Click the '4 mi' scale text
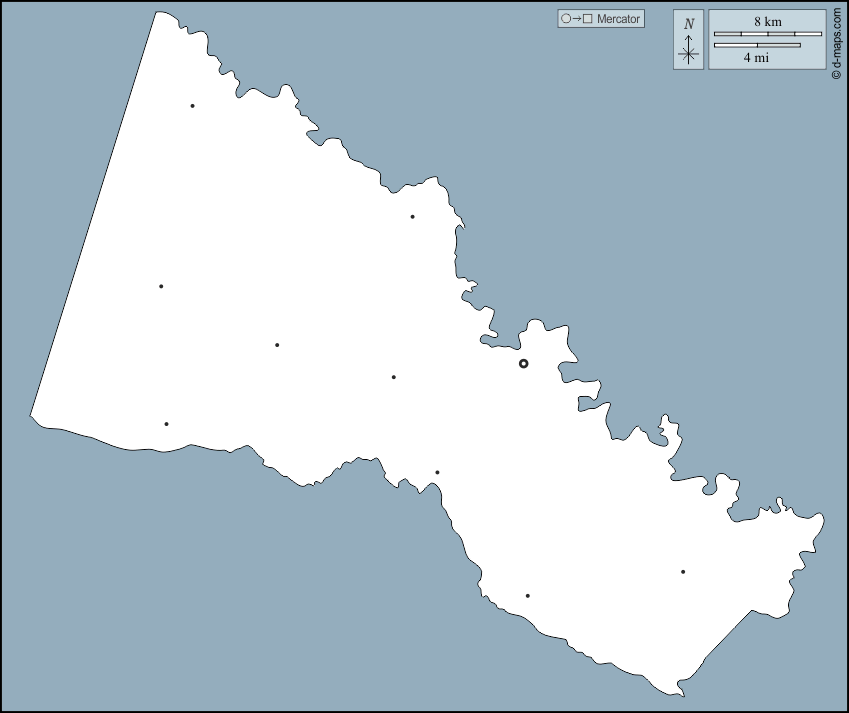This screenshot has height=713, width=849. 756,58
